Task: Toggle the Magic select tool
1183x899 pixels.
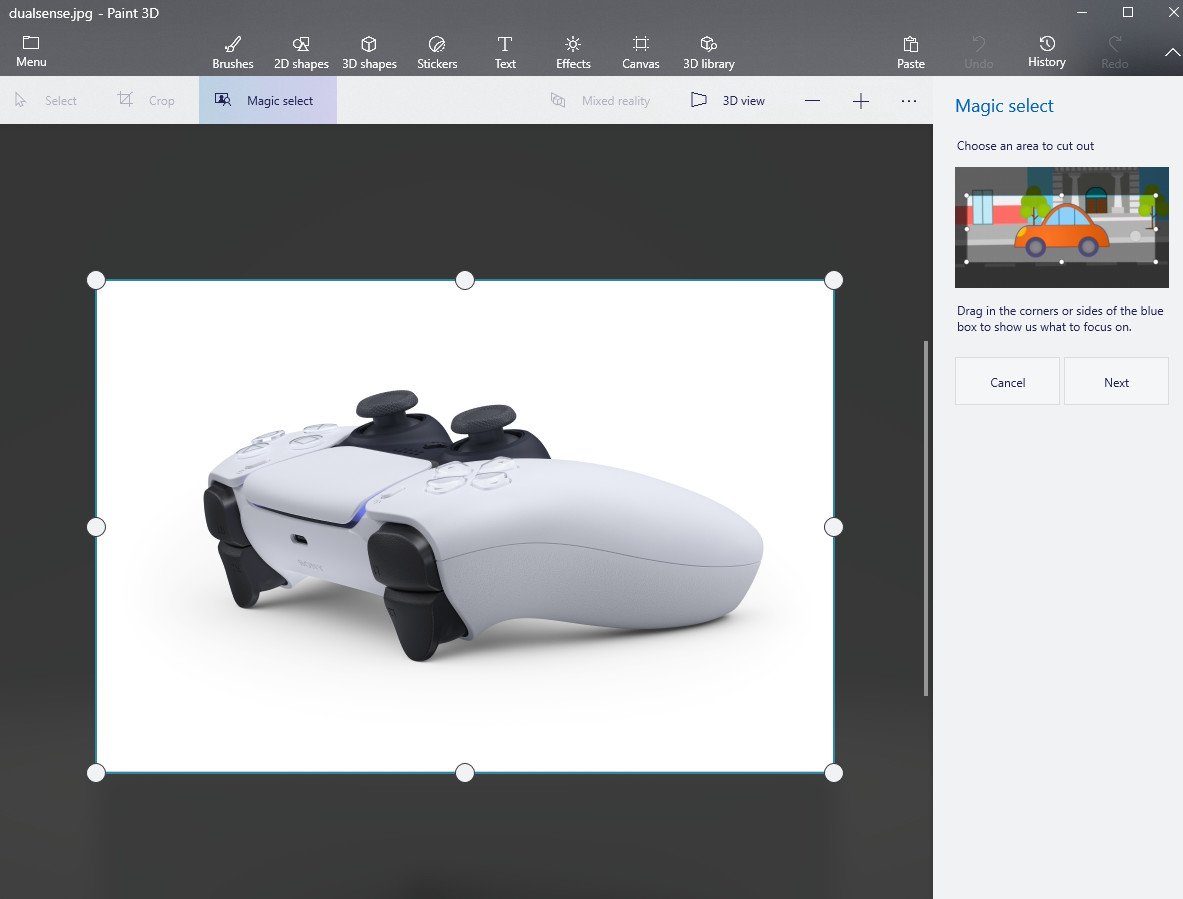Action: point(267,101)
